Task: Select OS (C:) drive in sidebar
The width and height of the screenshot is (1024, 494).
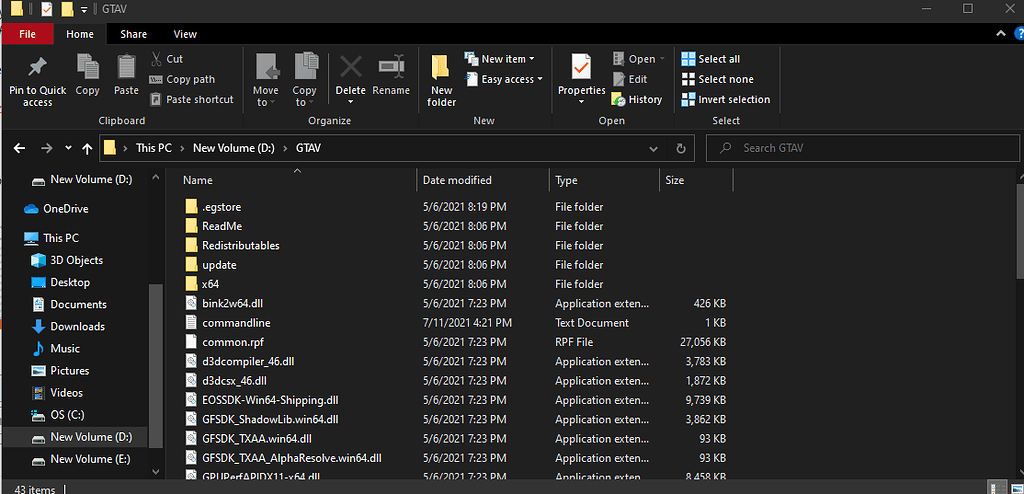Action: point(59,415)
